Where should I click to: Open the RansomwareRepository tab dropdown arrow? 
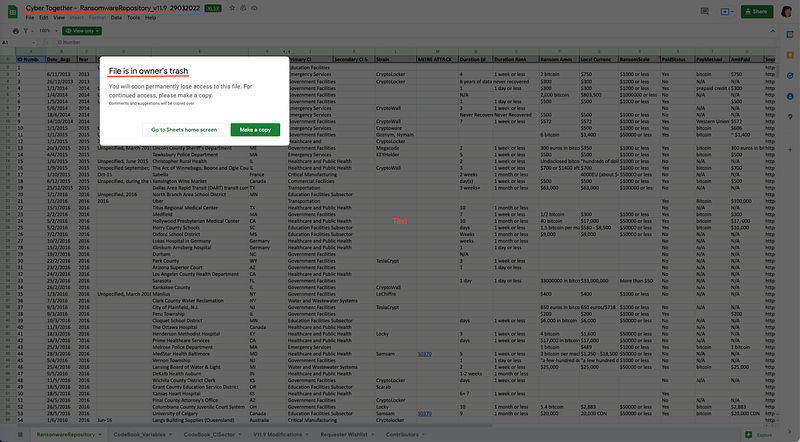point(99,435)
